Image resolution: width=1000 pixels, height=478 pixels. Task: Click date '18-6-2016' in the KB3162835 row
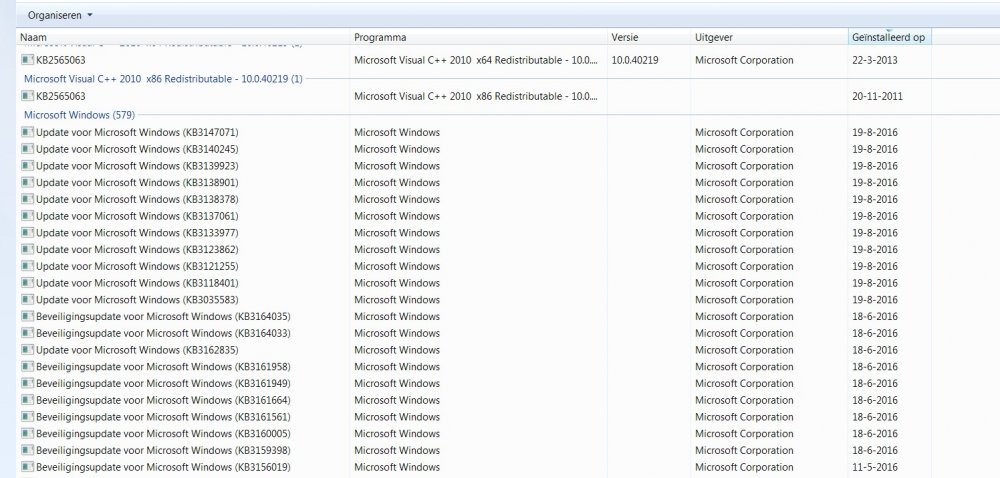click(x=874, y=350)
